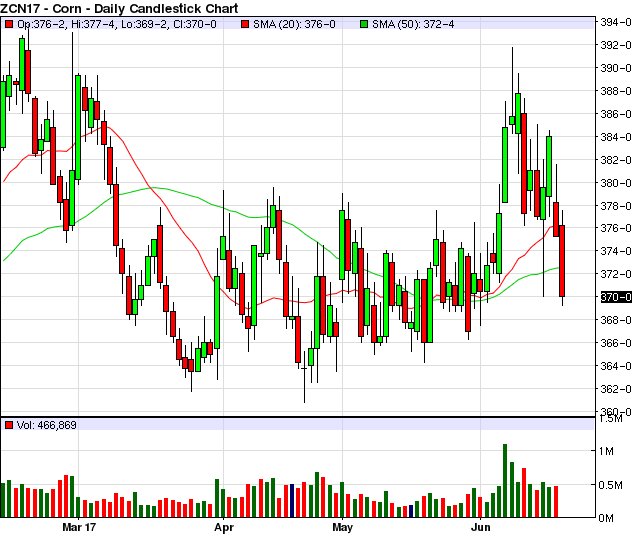
Task: Click the 376-0 price axis label
Action: point(616,228)
